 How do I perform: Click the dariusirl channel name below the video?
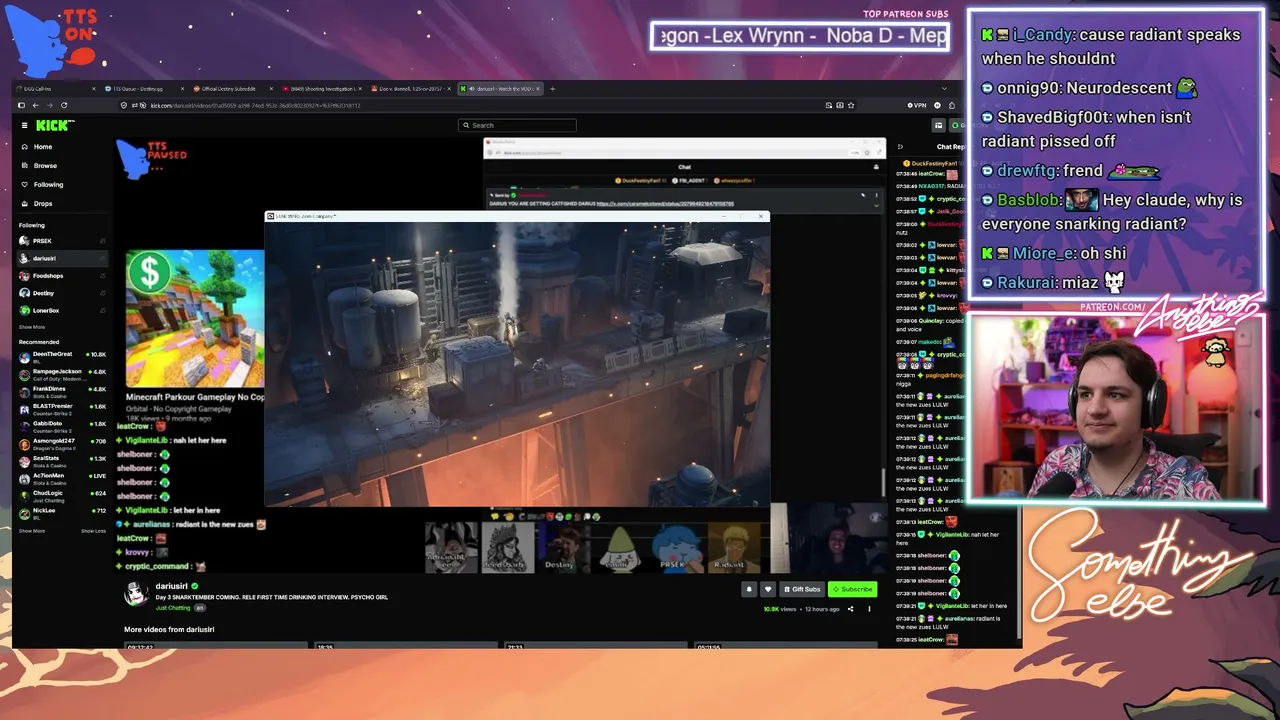click(172, 586)
